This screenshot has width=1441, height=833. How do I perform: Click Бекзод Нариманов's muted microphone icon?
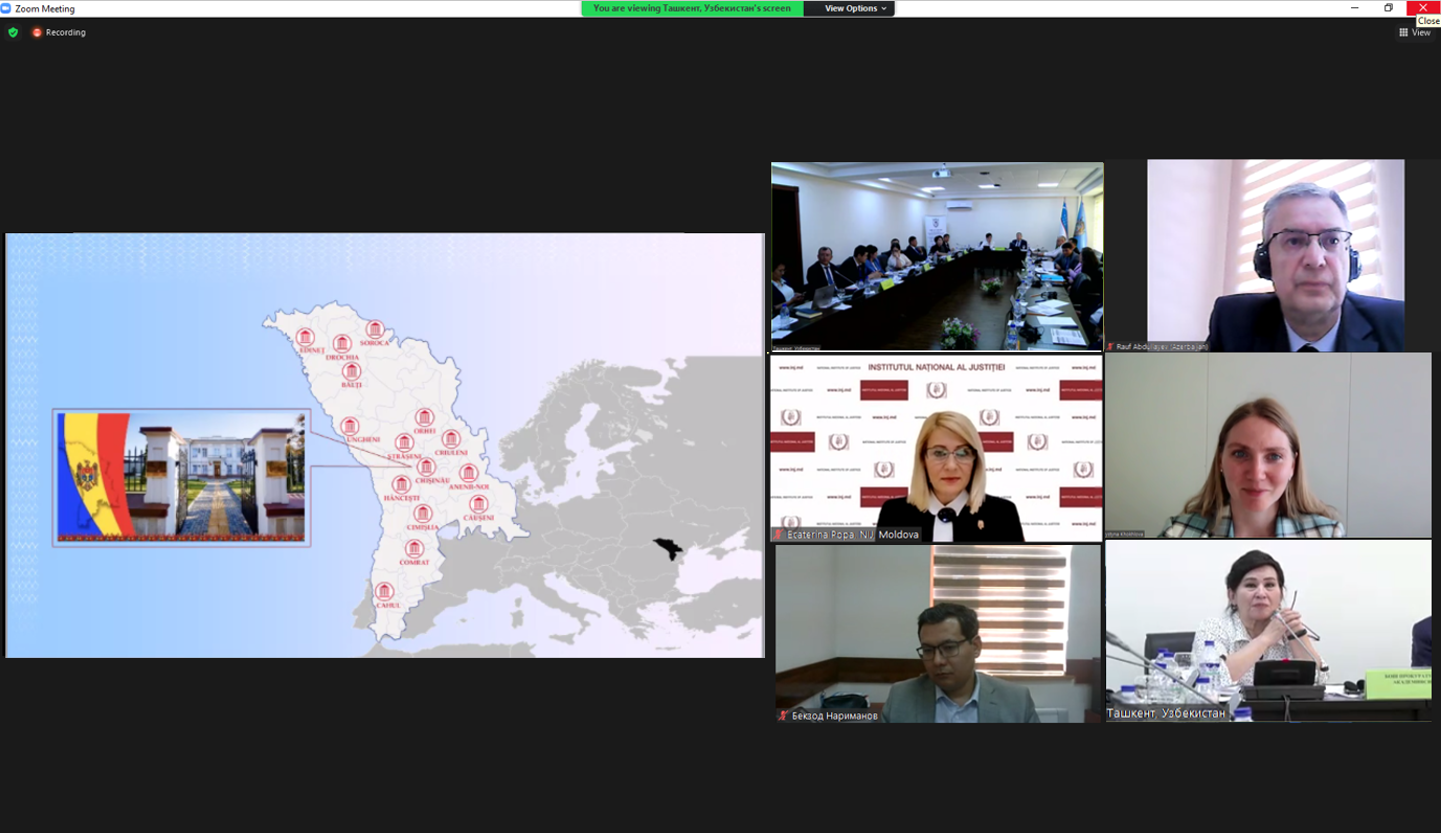(x=783, y=716)
